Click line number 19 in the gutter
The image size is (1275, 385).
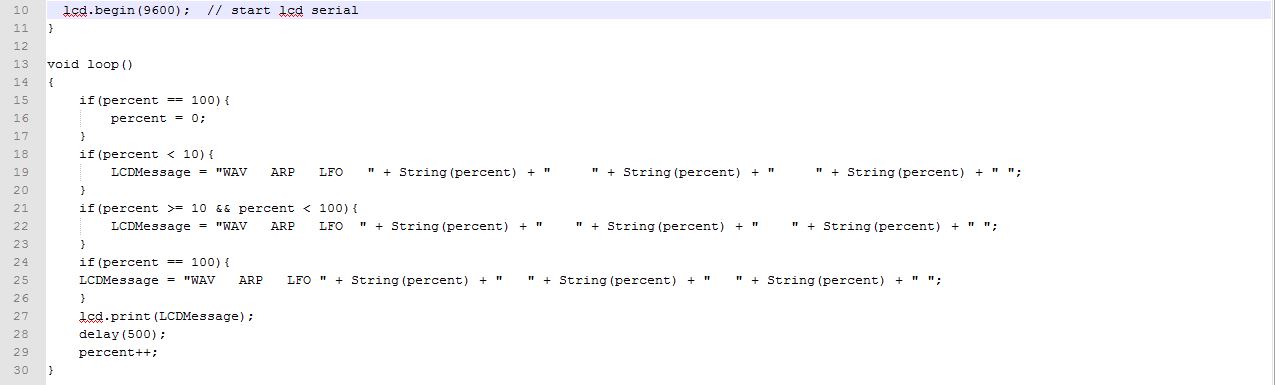17,172
